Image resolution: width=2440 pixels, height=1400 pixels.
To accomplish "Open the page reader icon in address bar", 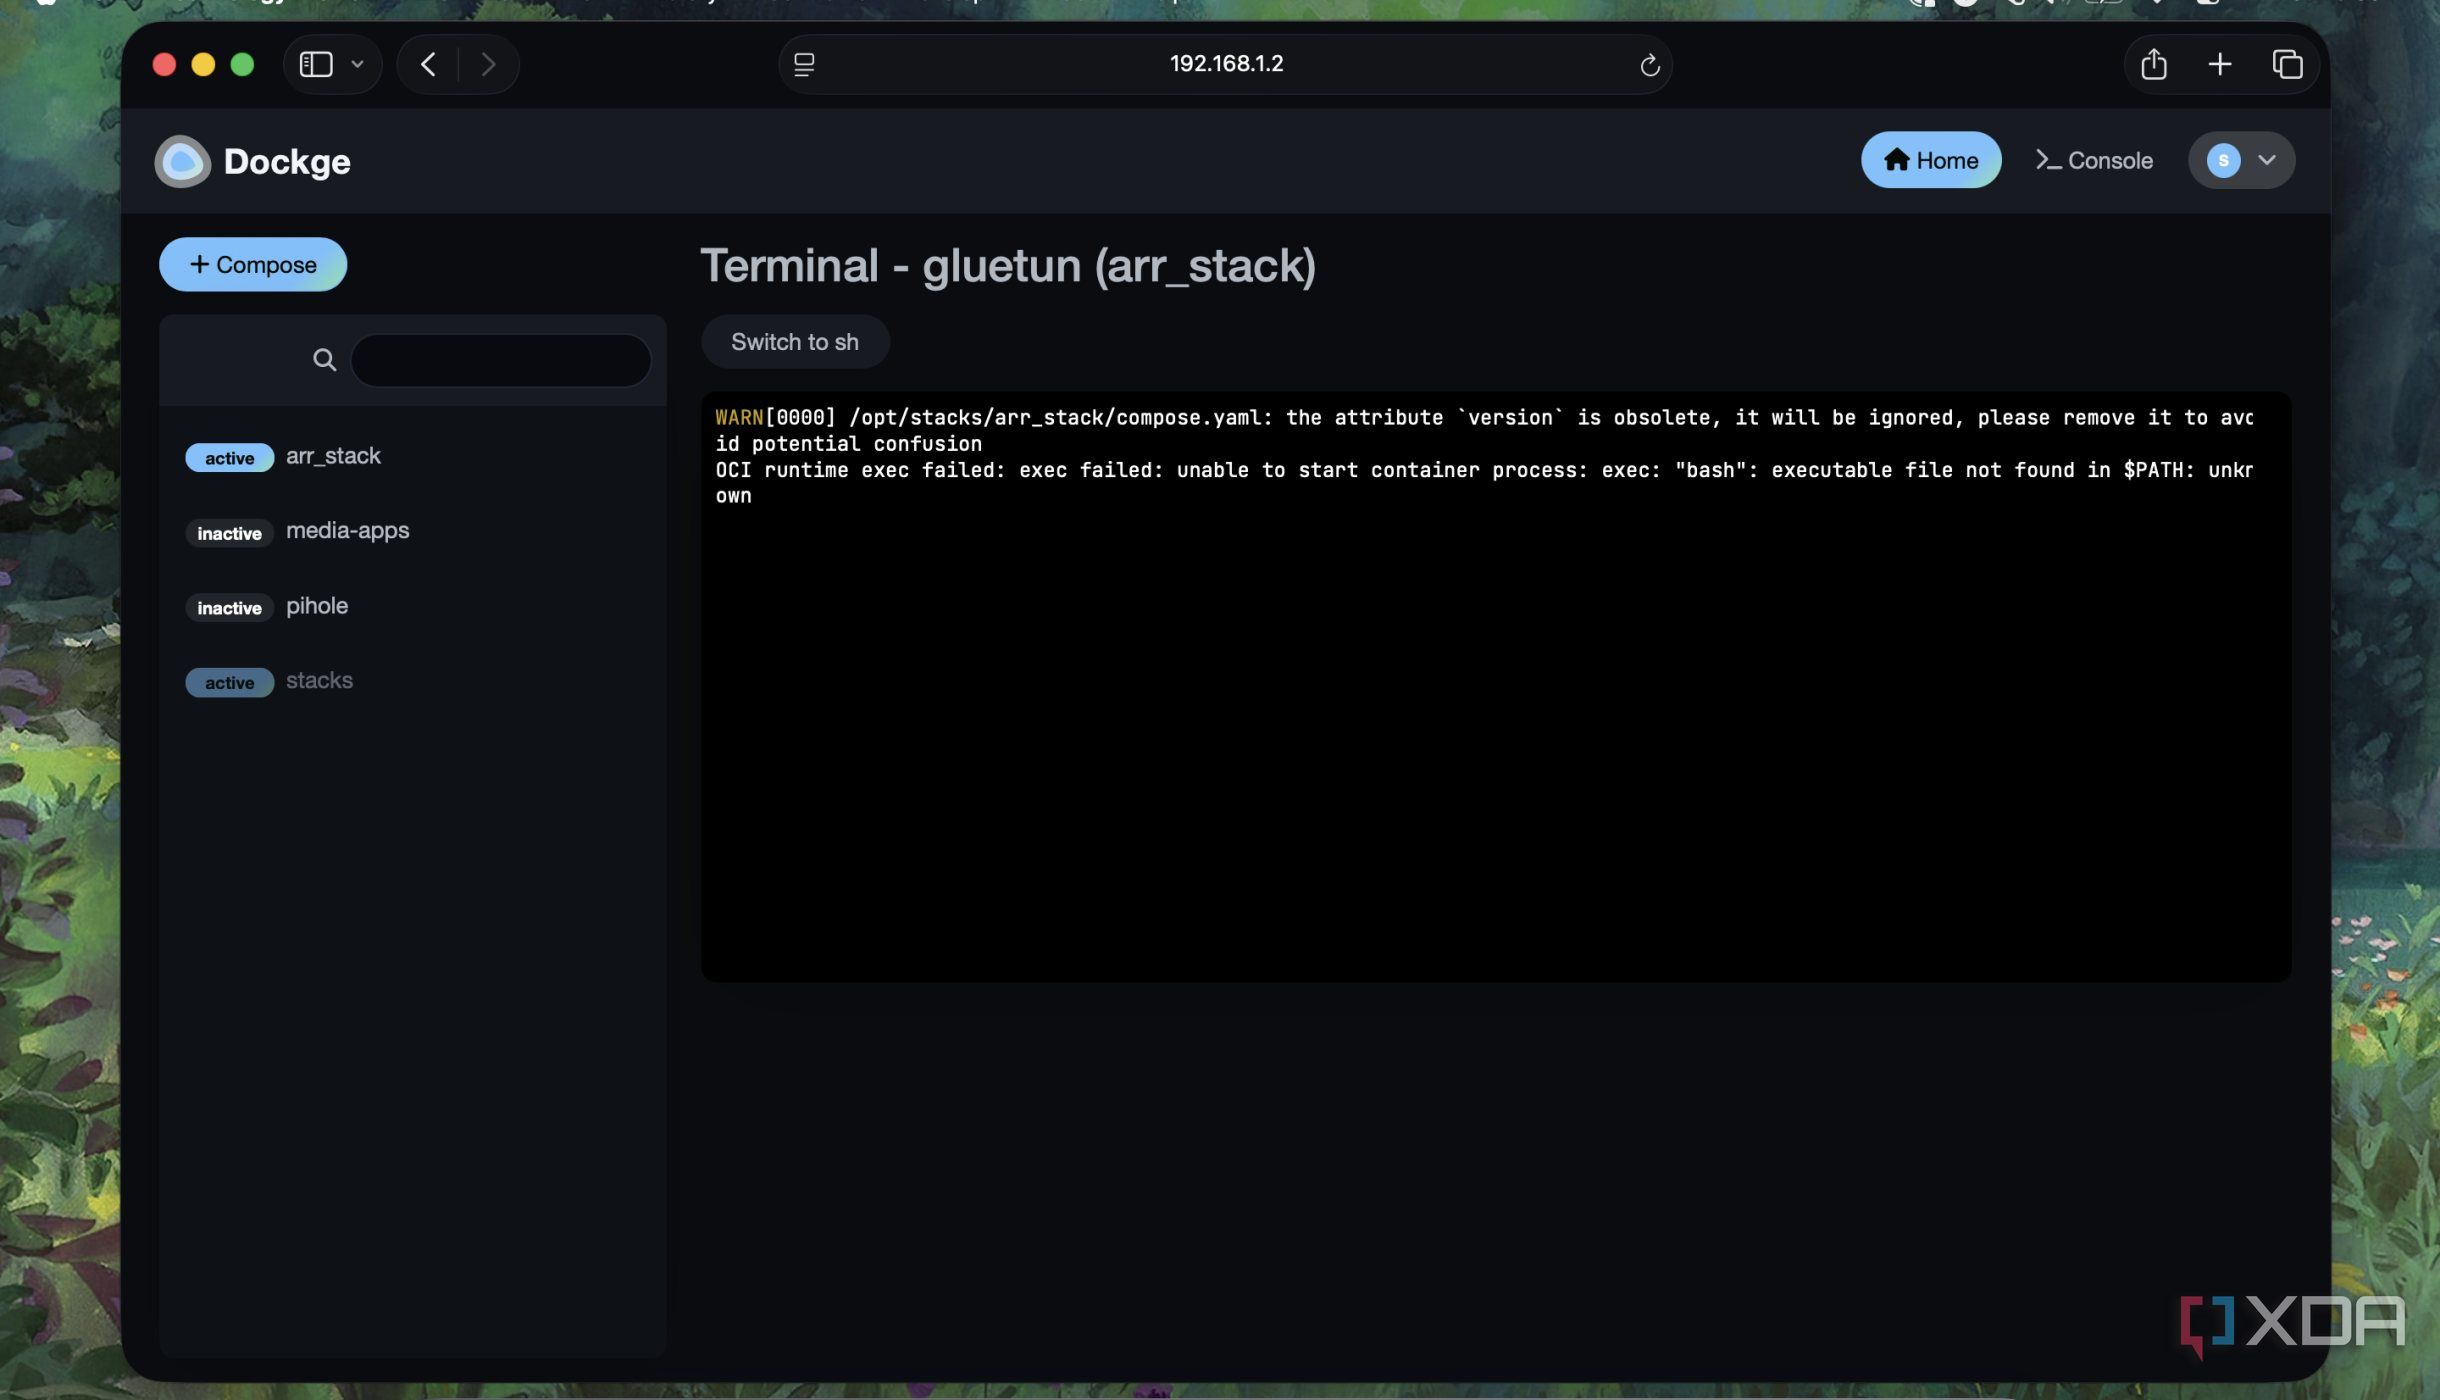I will 804,64.
